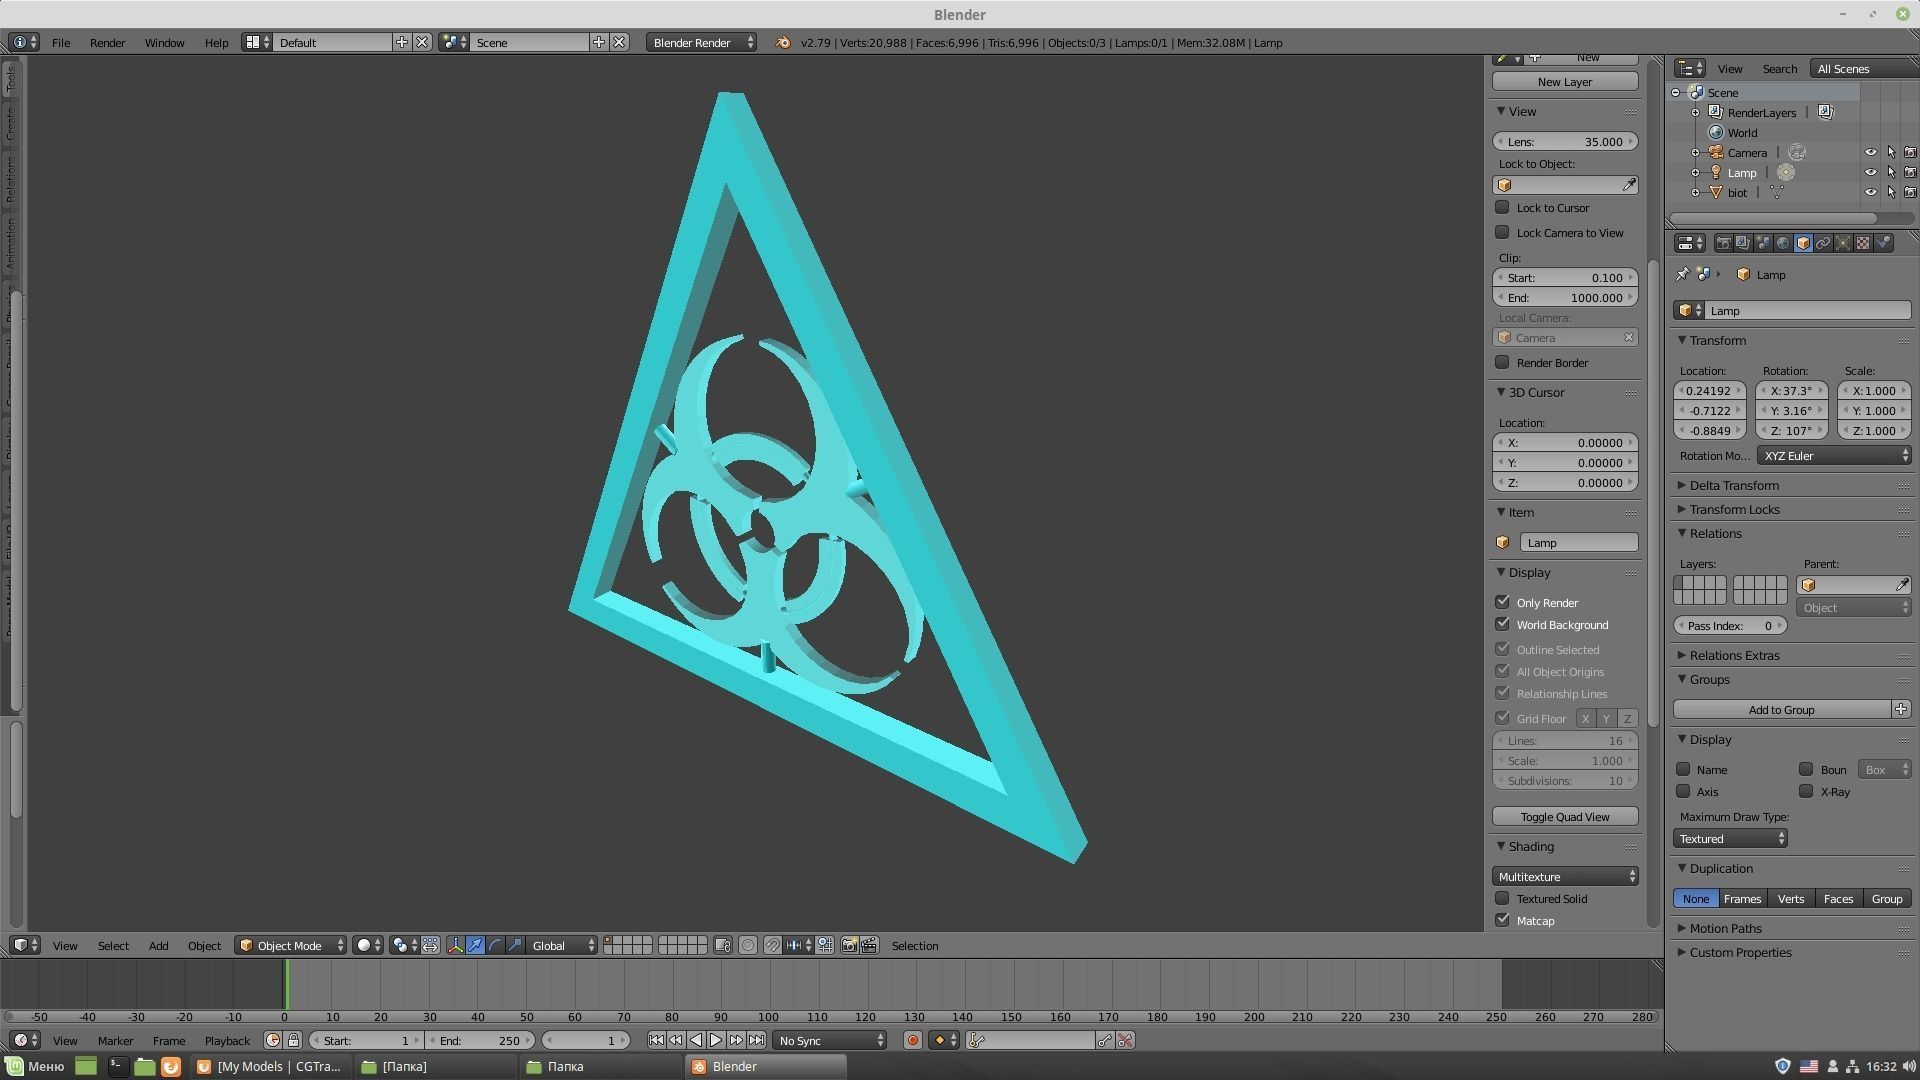The height and width of the screenshot is (1080, 1920).
Task: Toggle proportional editing circle icon
Action: 748,946
